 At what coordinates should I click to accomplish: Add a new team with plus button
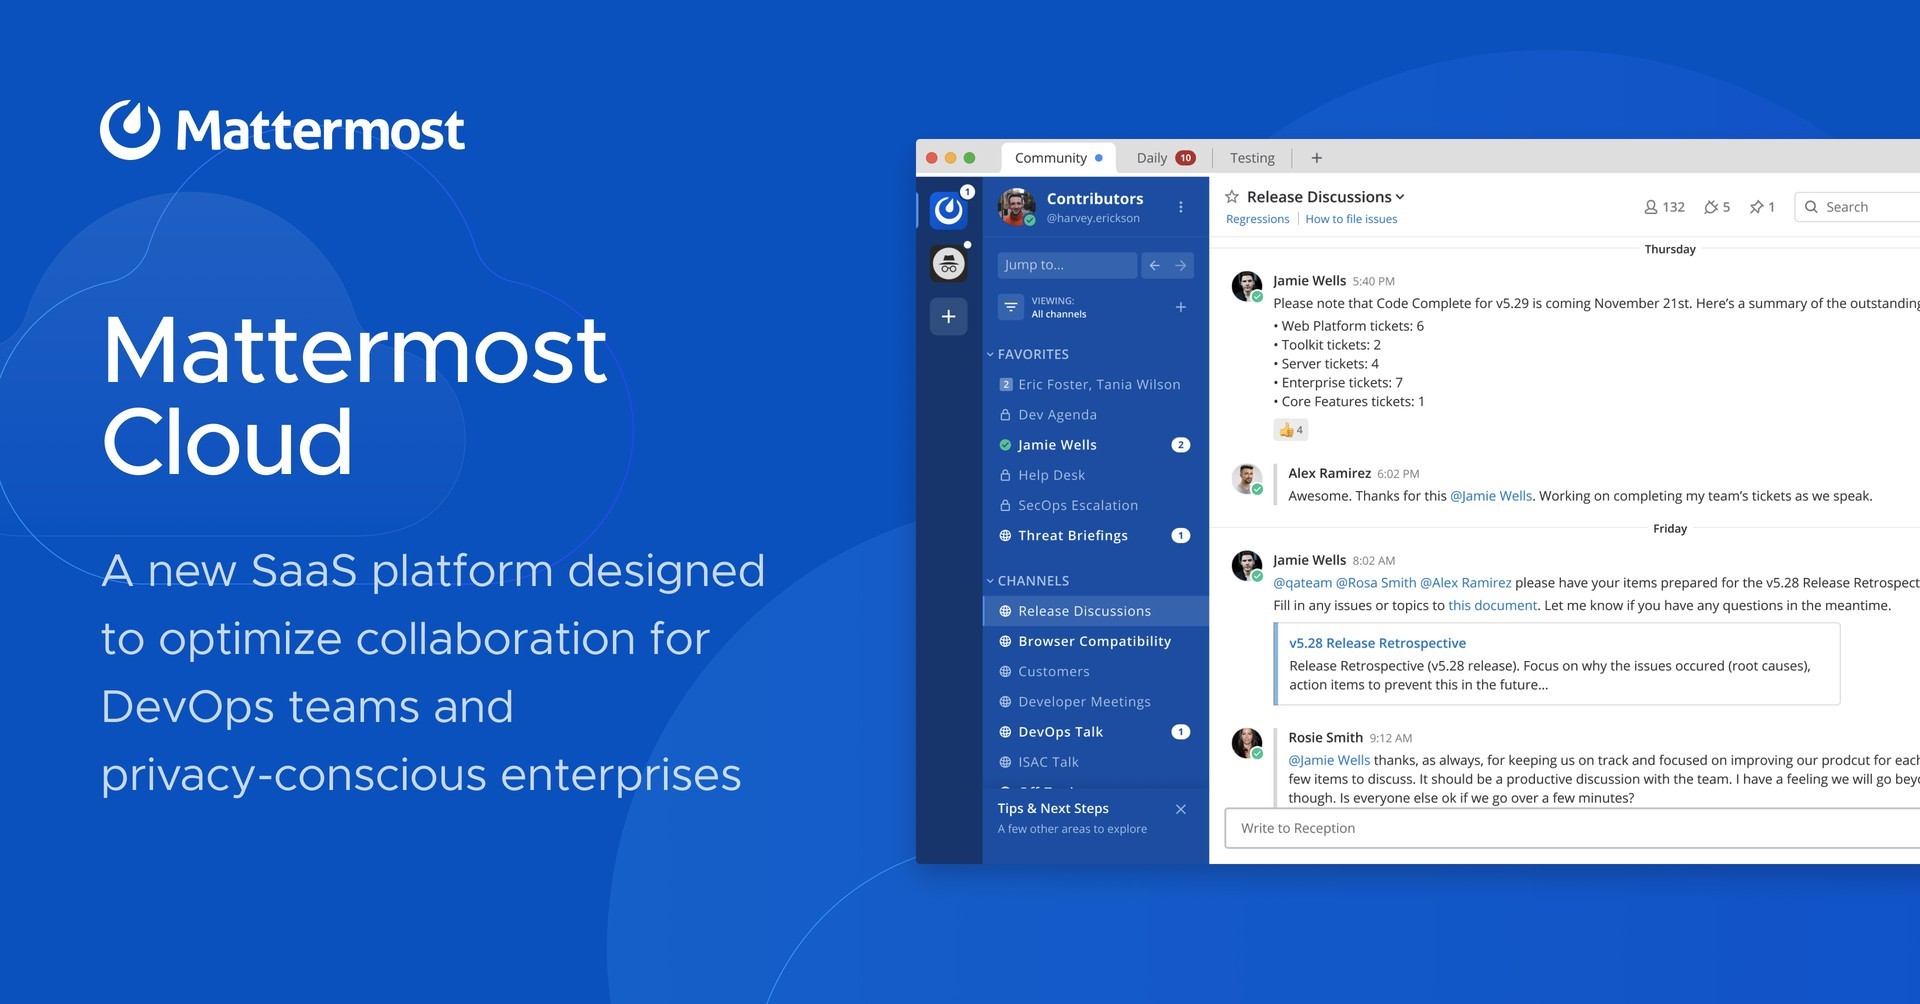tap(948, 317)
